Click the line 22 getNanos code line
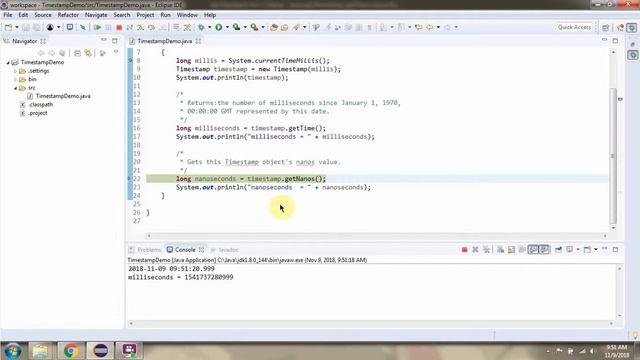The image size is (640, 360). click(251, 179)
